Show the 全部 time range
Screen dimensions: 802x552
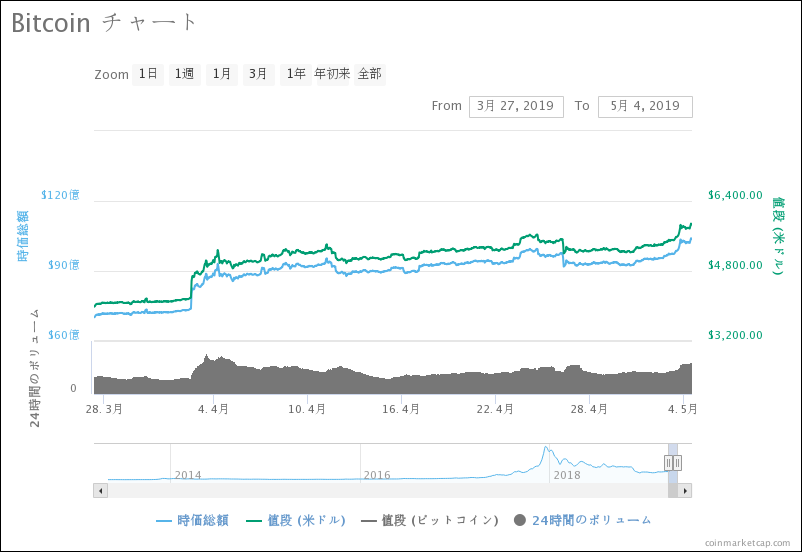370,75
